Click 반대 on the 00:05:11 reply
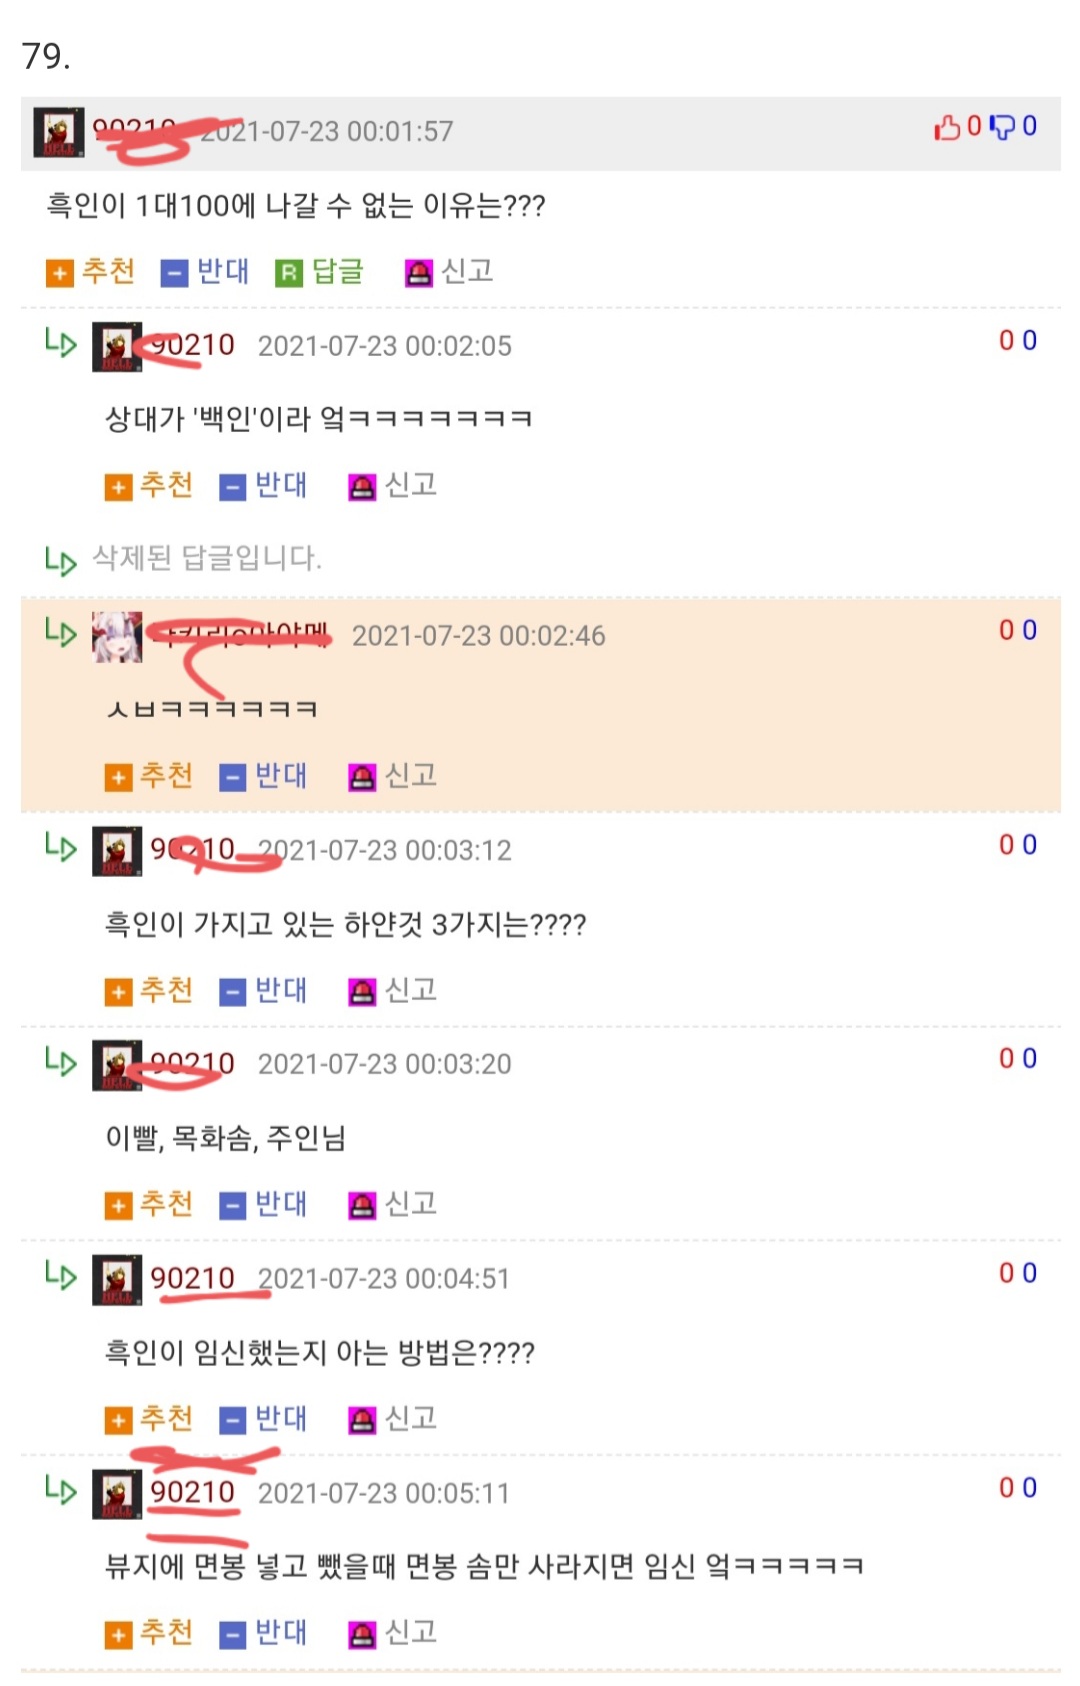Screen dimensions: 1080x1686 click(x=264, y=1633)
